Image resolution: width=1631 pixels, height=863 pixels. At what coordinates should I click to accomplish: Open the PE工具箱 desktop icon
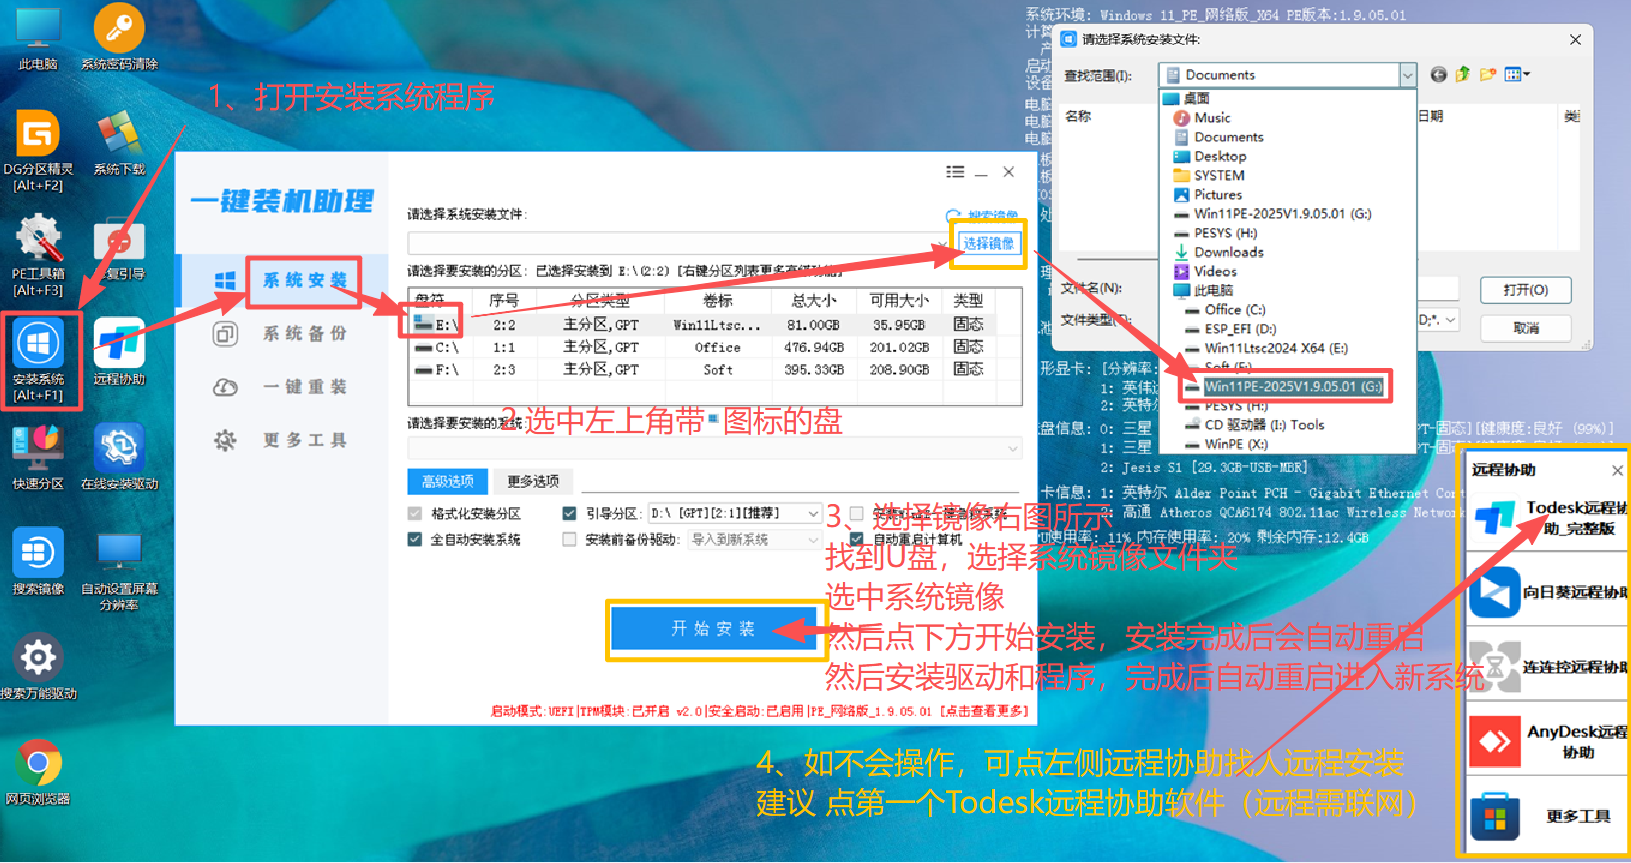[x=38, y=241]
